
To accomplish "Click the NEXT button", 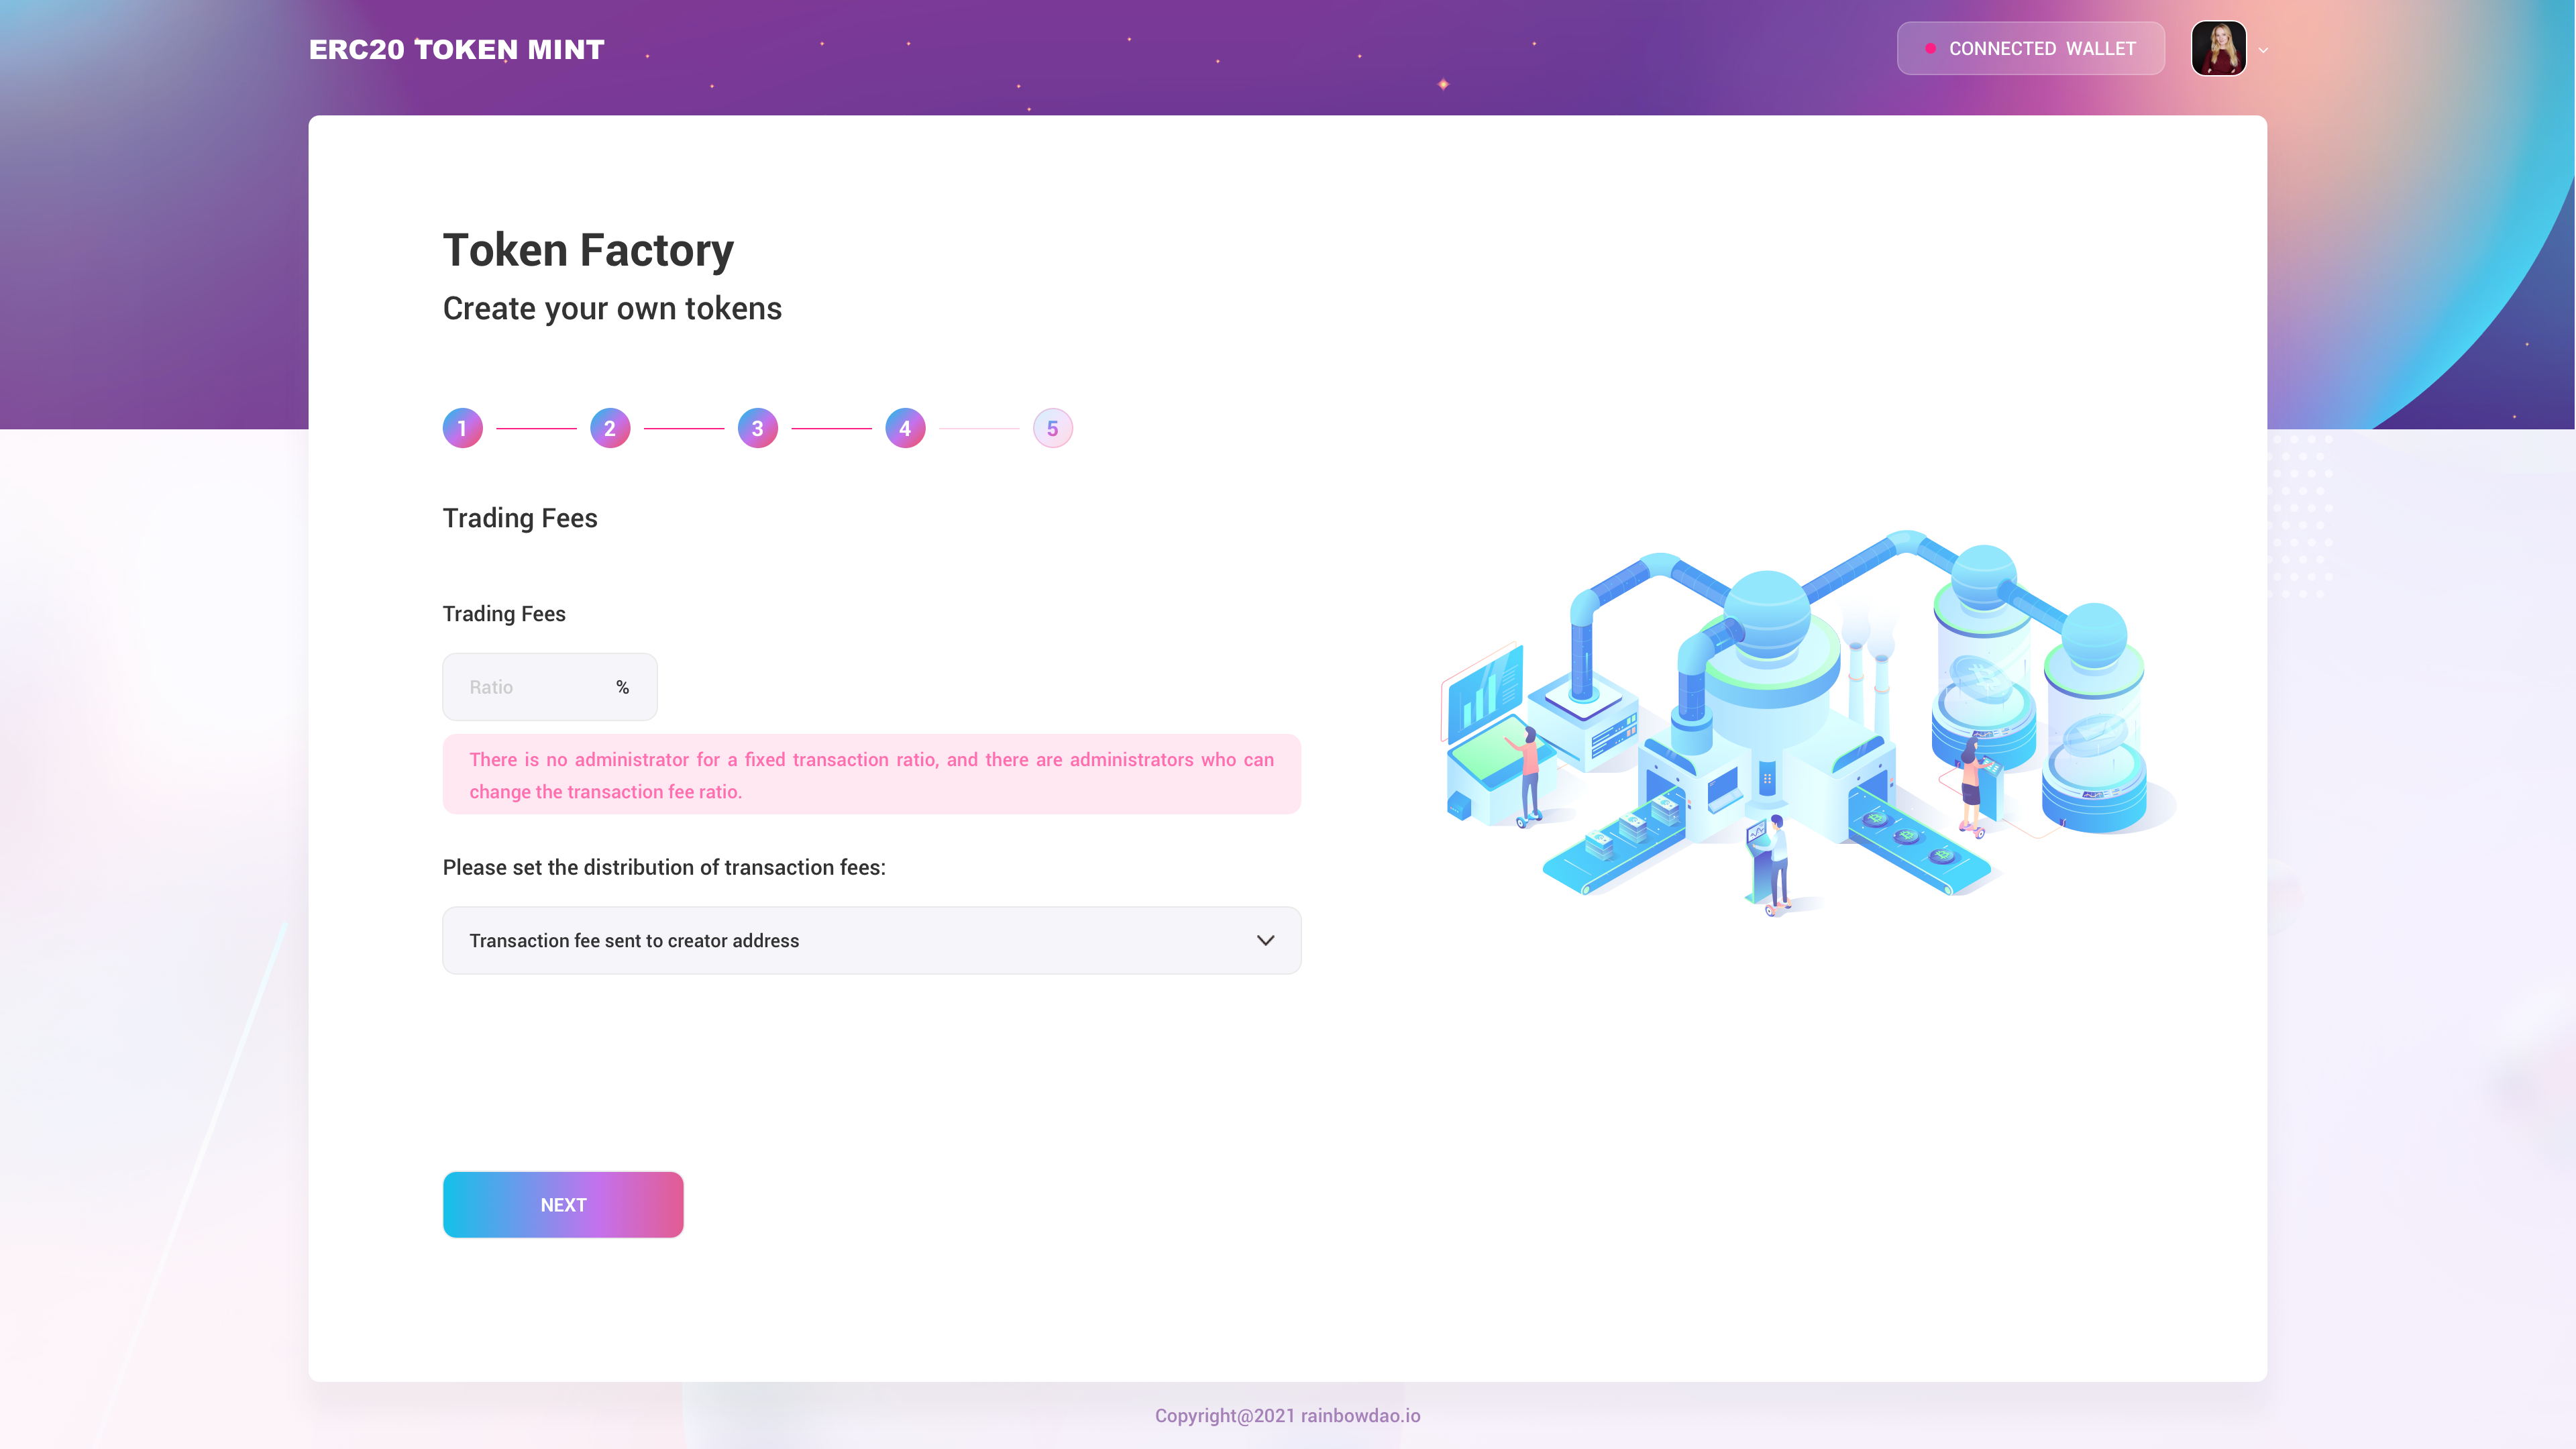I will click(563, 1204).
